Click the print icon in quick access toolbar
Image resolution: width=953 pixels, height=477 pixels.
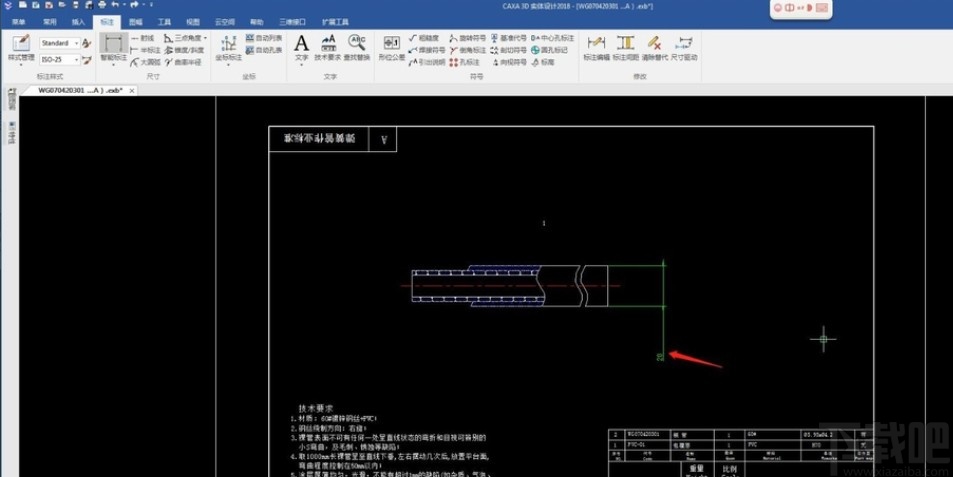(102, 5)
